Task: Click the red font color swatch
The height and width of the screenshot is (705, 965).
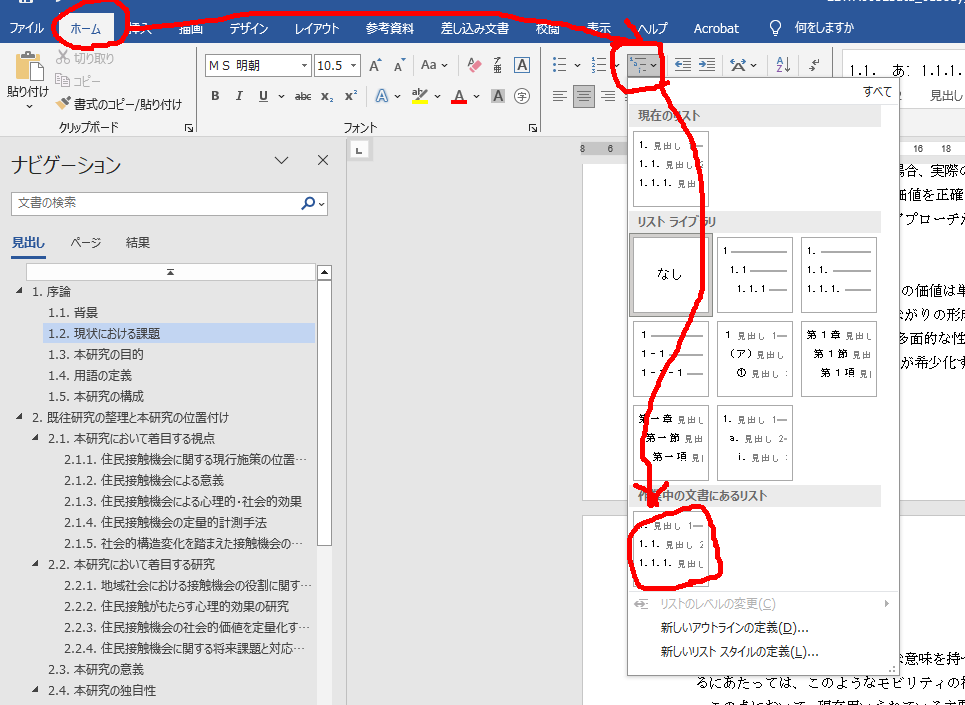Action: coord(459,97)
